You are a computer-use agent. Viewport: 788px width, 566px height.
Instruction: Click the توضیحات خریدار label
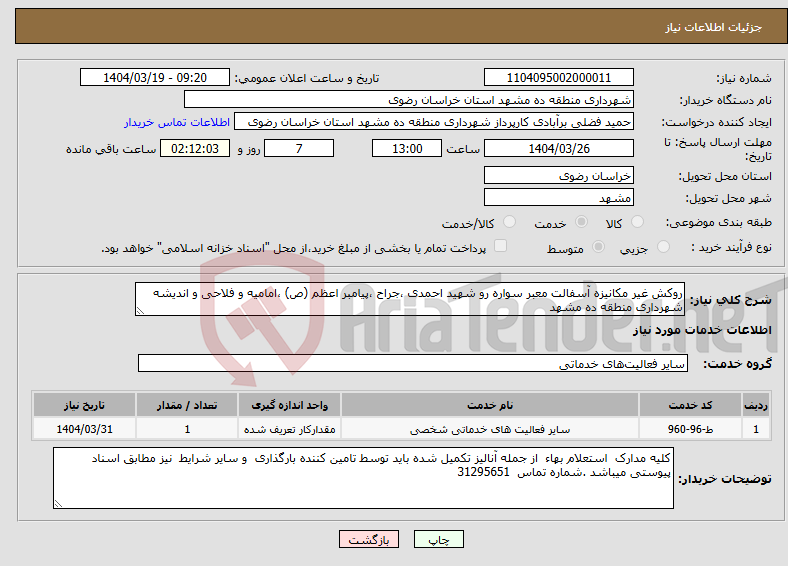tap(725, 479)
